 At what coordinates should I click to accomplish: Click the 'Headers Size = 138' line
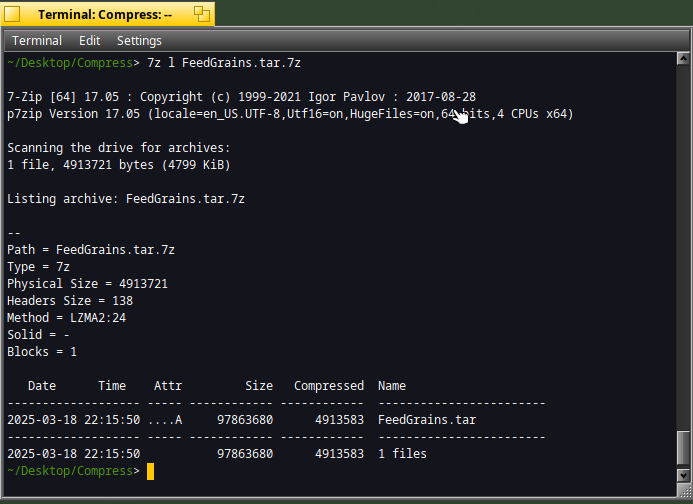[x=70, y=301]
